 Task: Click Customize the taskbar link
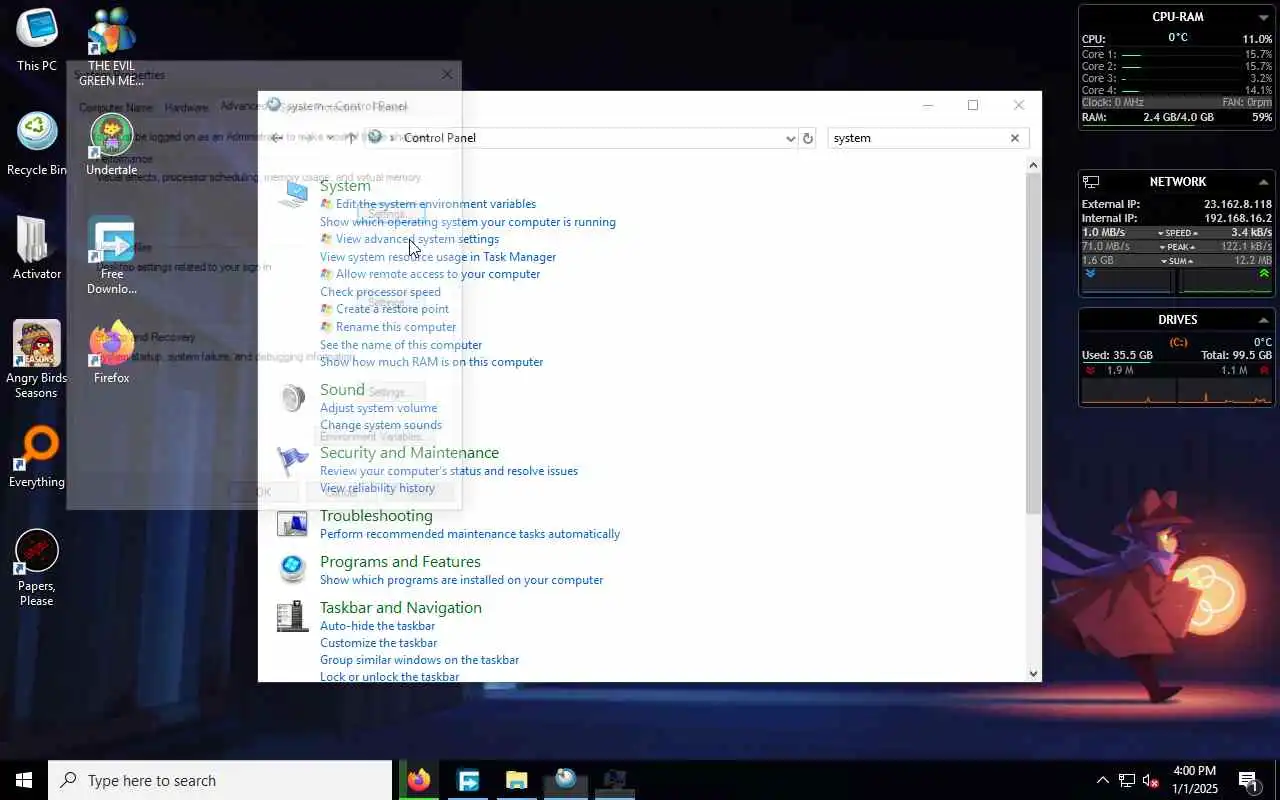(378, 643)
